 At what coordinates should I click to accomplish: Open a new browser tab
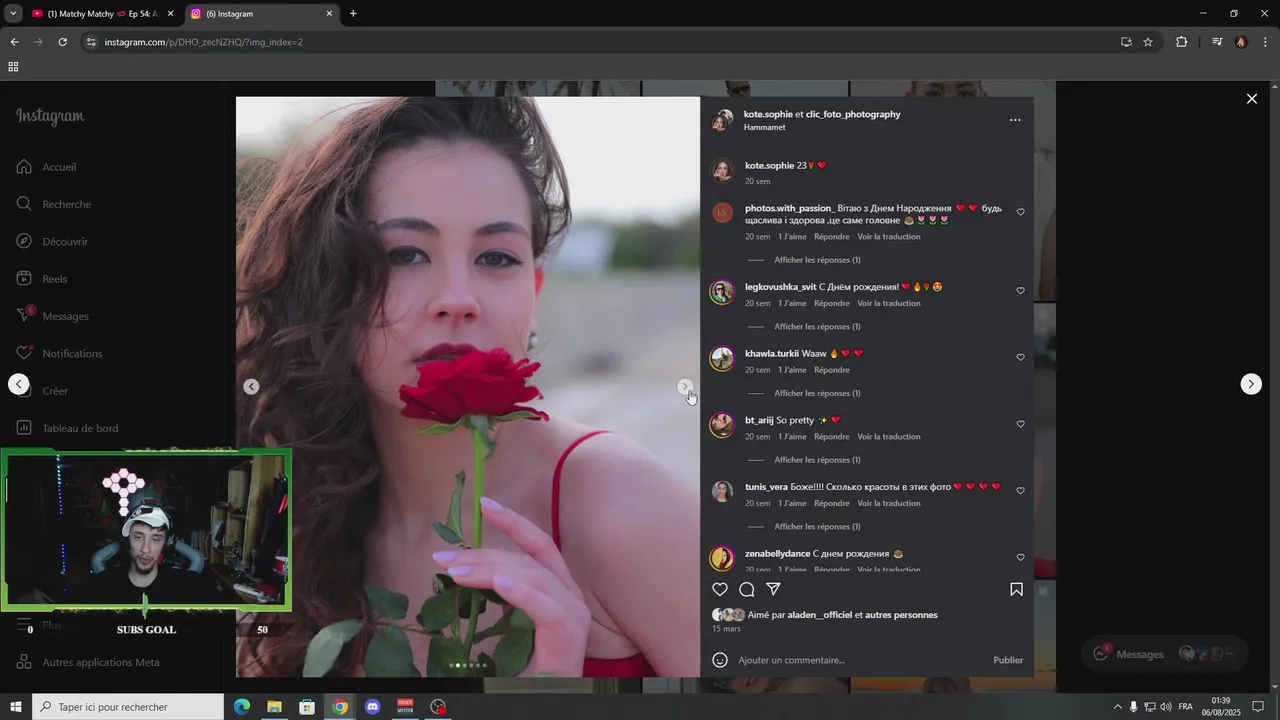353,14
